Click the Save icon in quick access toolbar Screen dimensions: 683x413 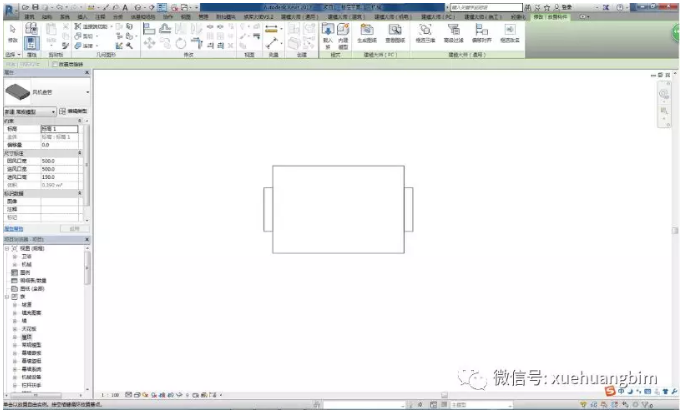pos(35,7)
